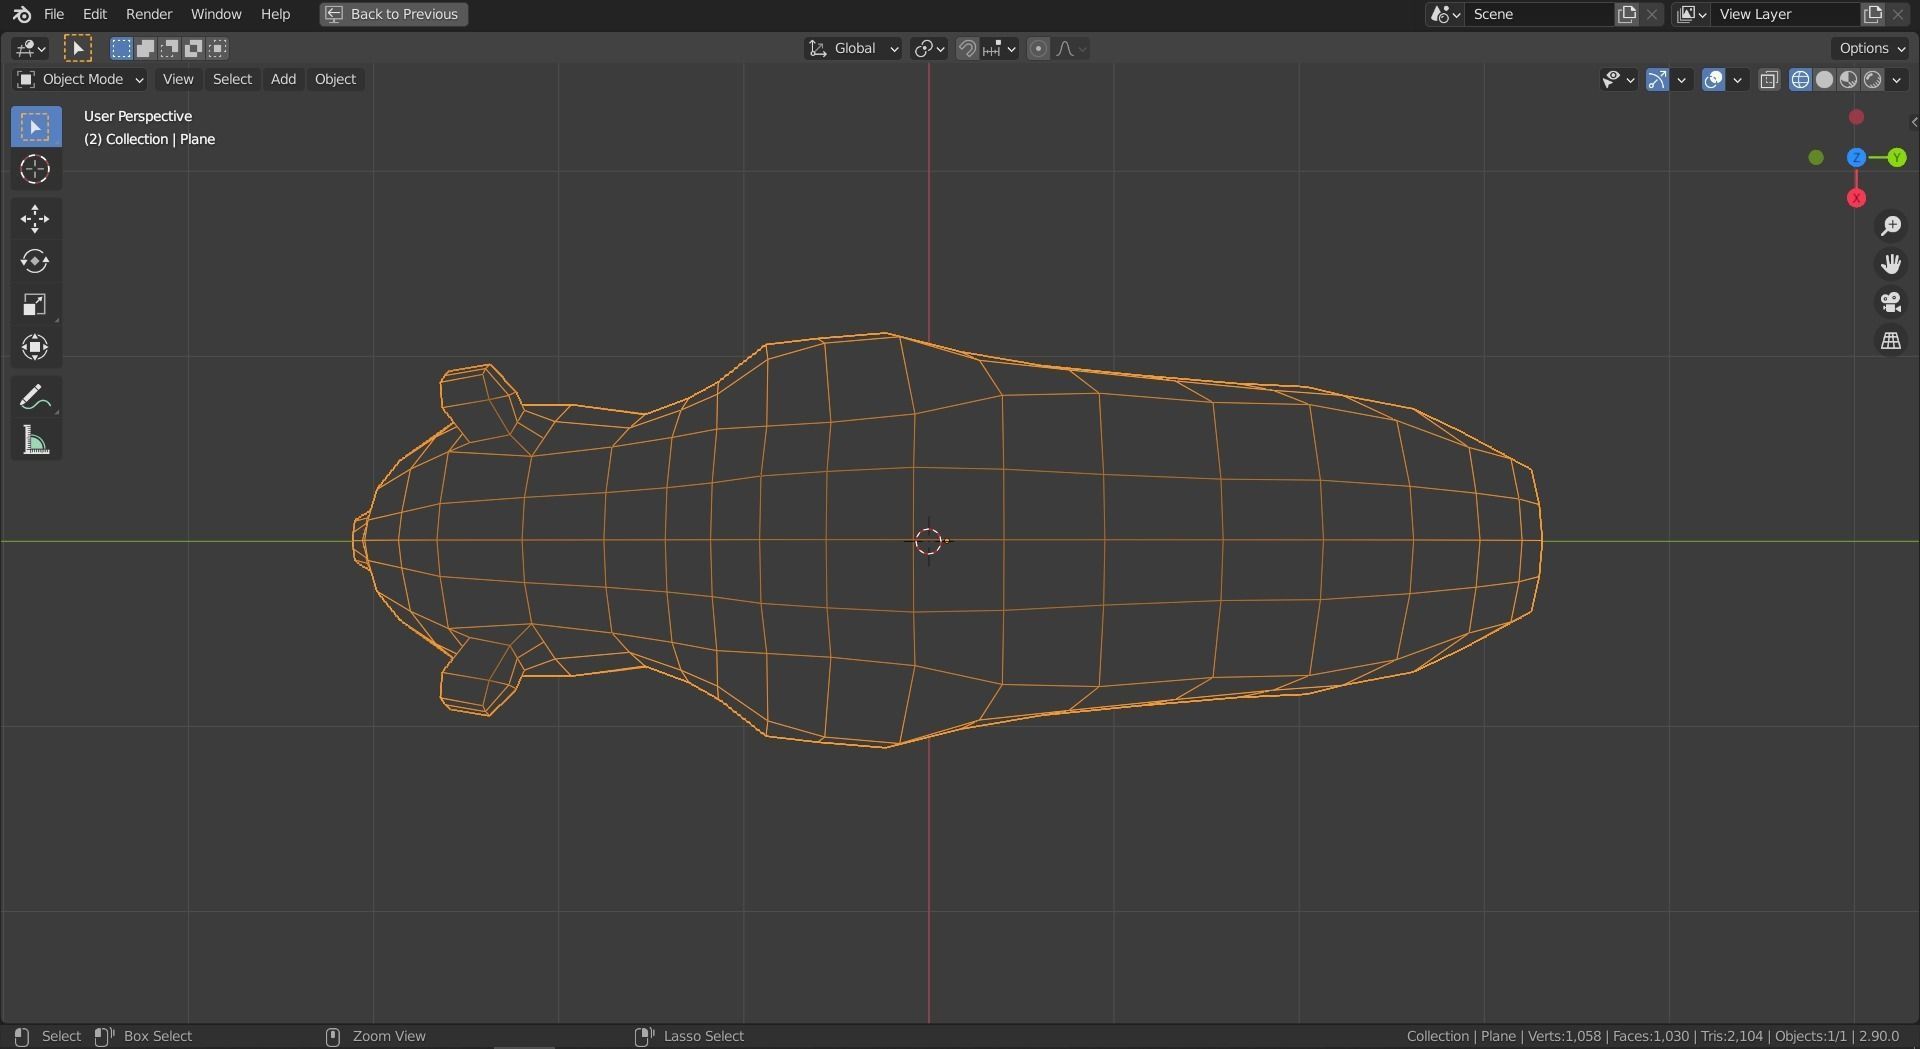This screenshot has width=1920, height=1049.
Task: Open the viewport Object menu
Action: coord(335,79)
